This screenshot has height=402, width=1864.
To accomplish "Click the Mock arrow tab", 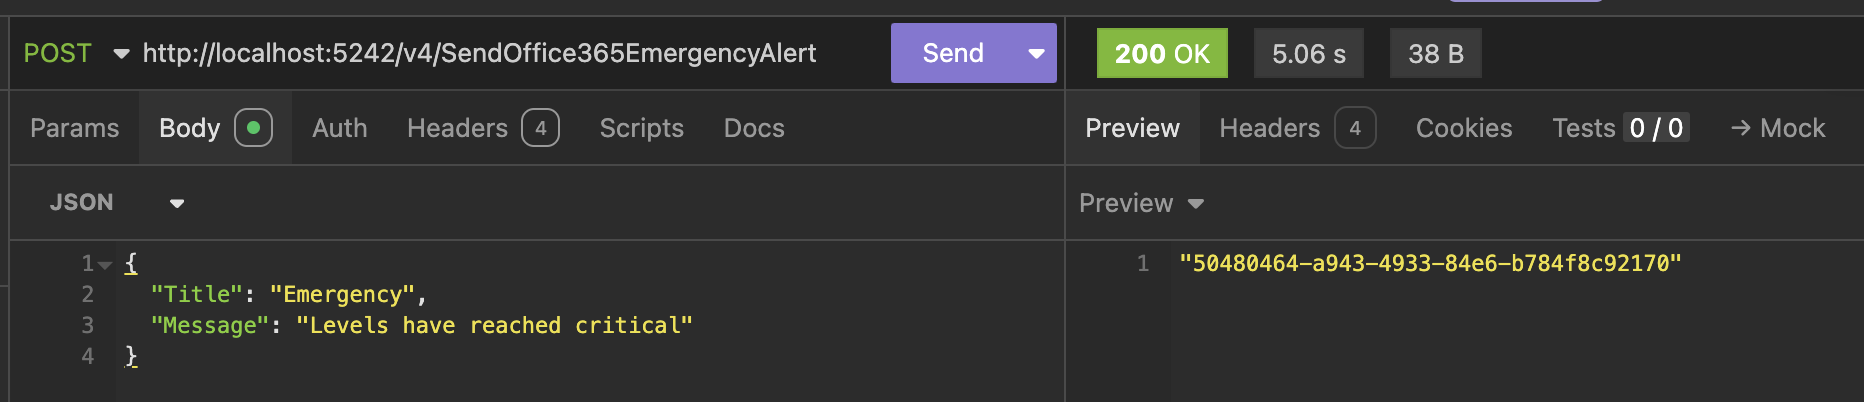I will tap(1778, 128).
